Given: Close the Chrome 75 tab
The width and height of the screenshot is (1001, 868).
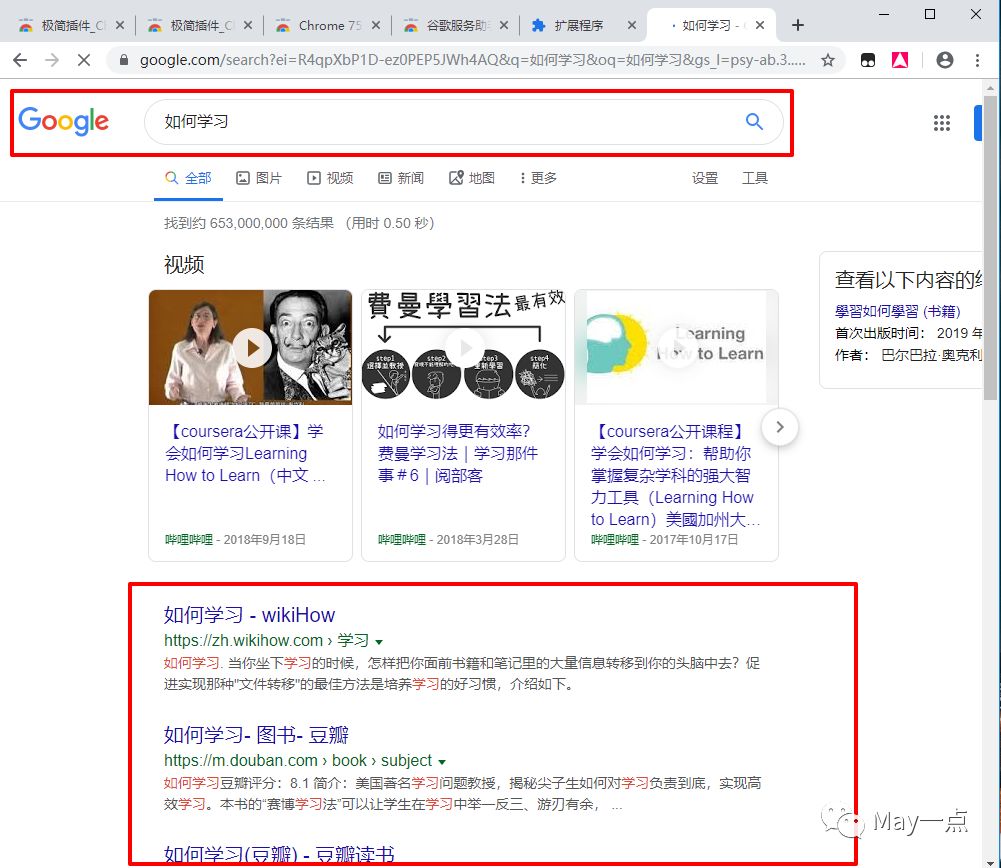Looking at the screenshot, I should (376, 25).
